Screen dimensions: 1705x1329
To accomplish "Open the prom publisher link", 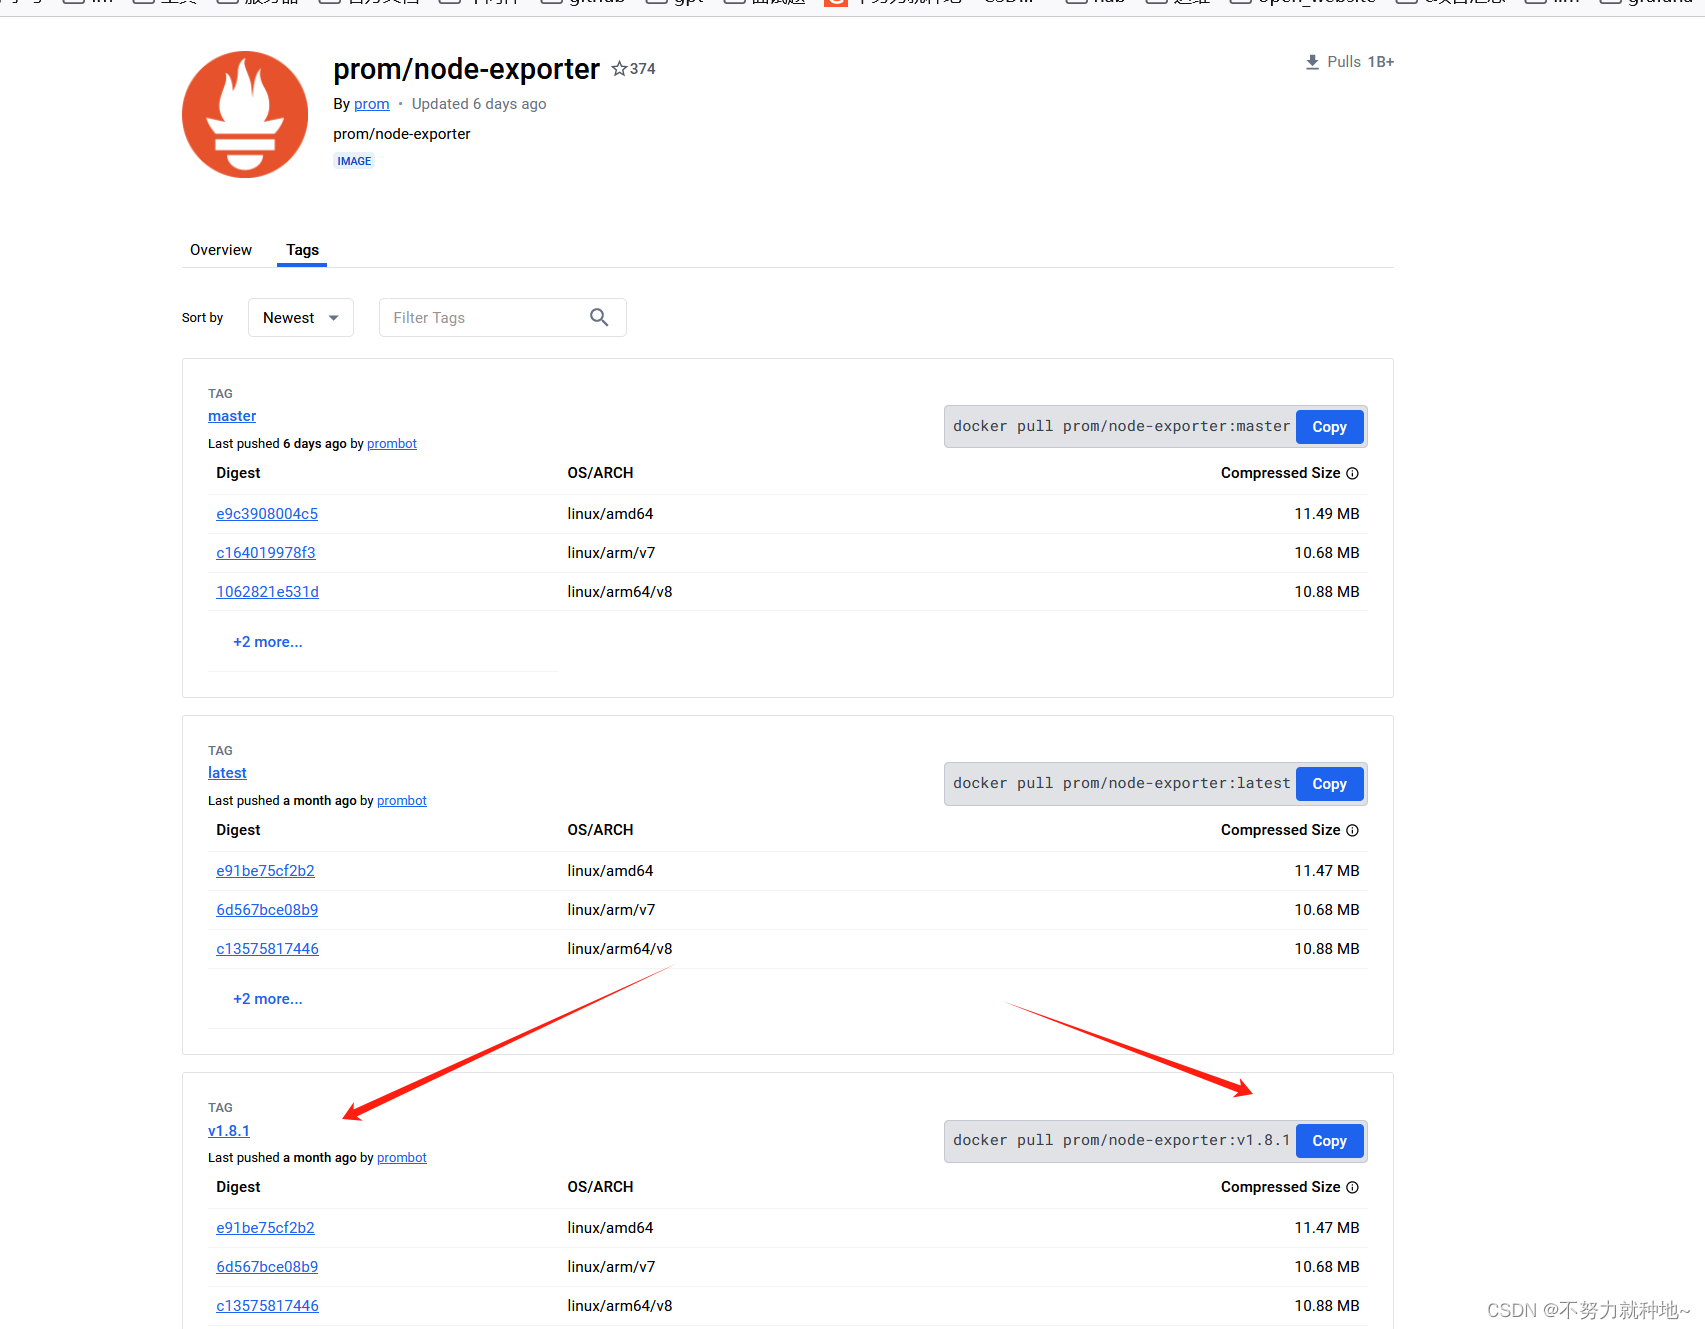I will point(371,104).
